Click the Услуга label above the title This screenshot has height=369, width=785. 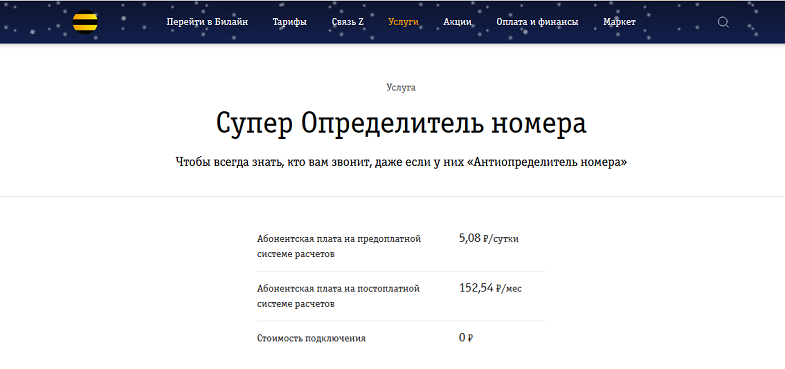pos(401,88)
